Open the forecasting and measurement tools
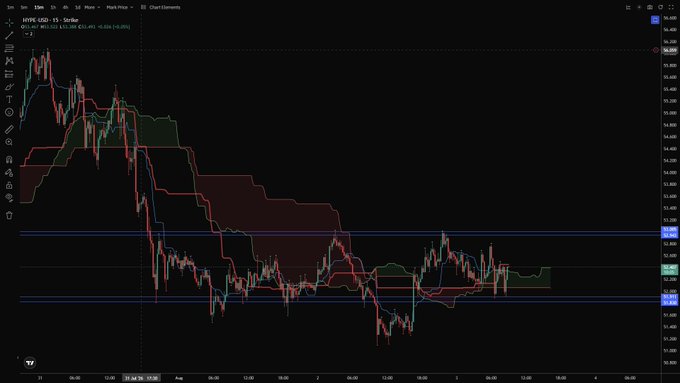The height and width of the screenshot is (383, 680). (x=9, y=74)
